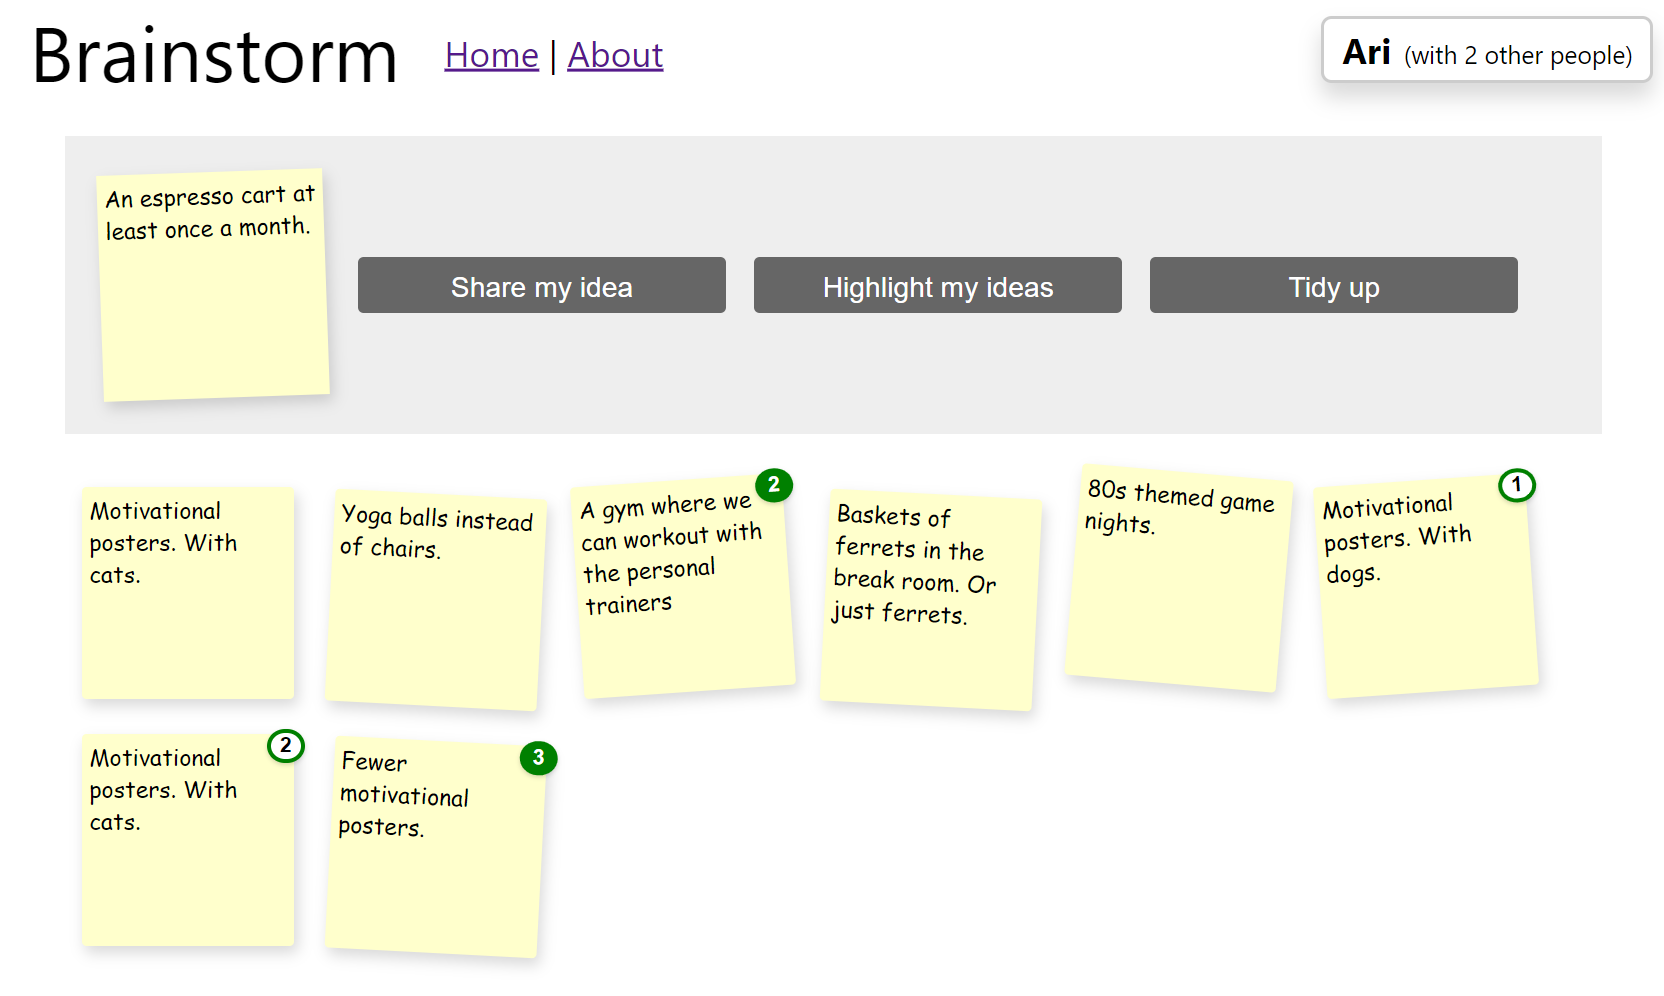Click the Brainstorm title heading
This screenshot has width=1664, height=996.
pos(214,56)
